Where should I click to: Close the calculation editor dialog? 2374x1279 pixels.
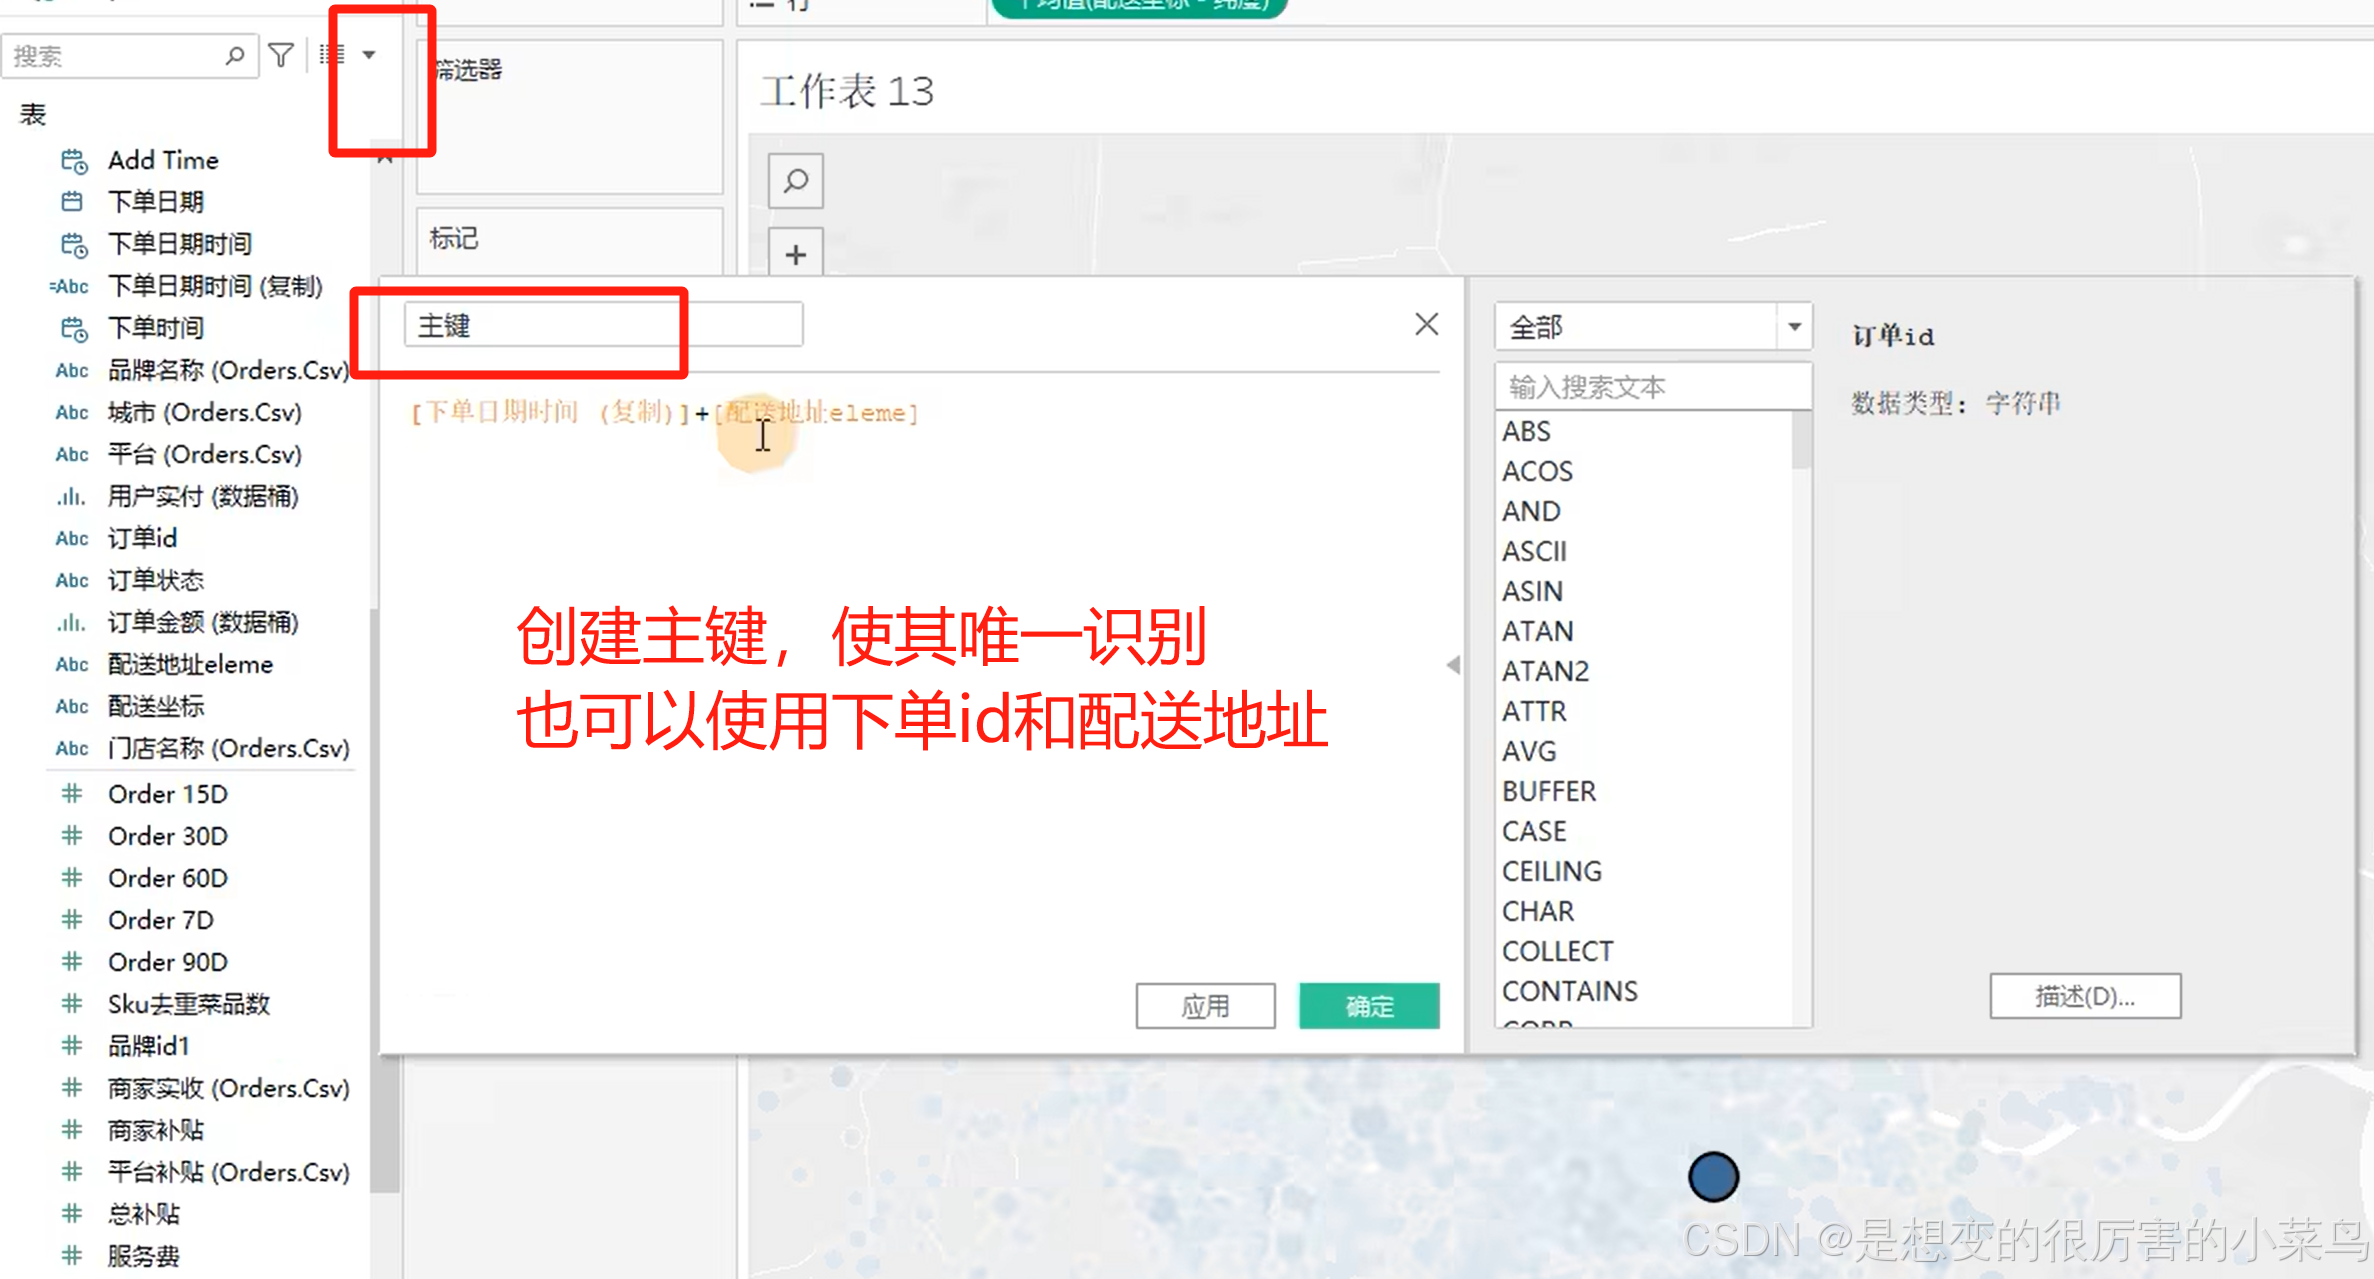click(1426, 324)
